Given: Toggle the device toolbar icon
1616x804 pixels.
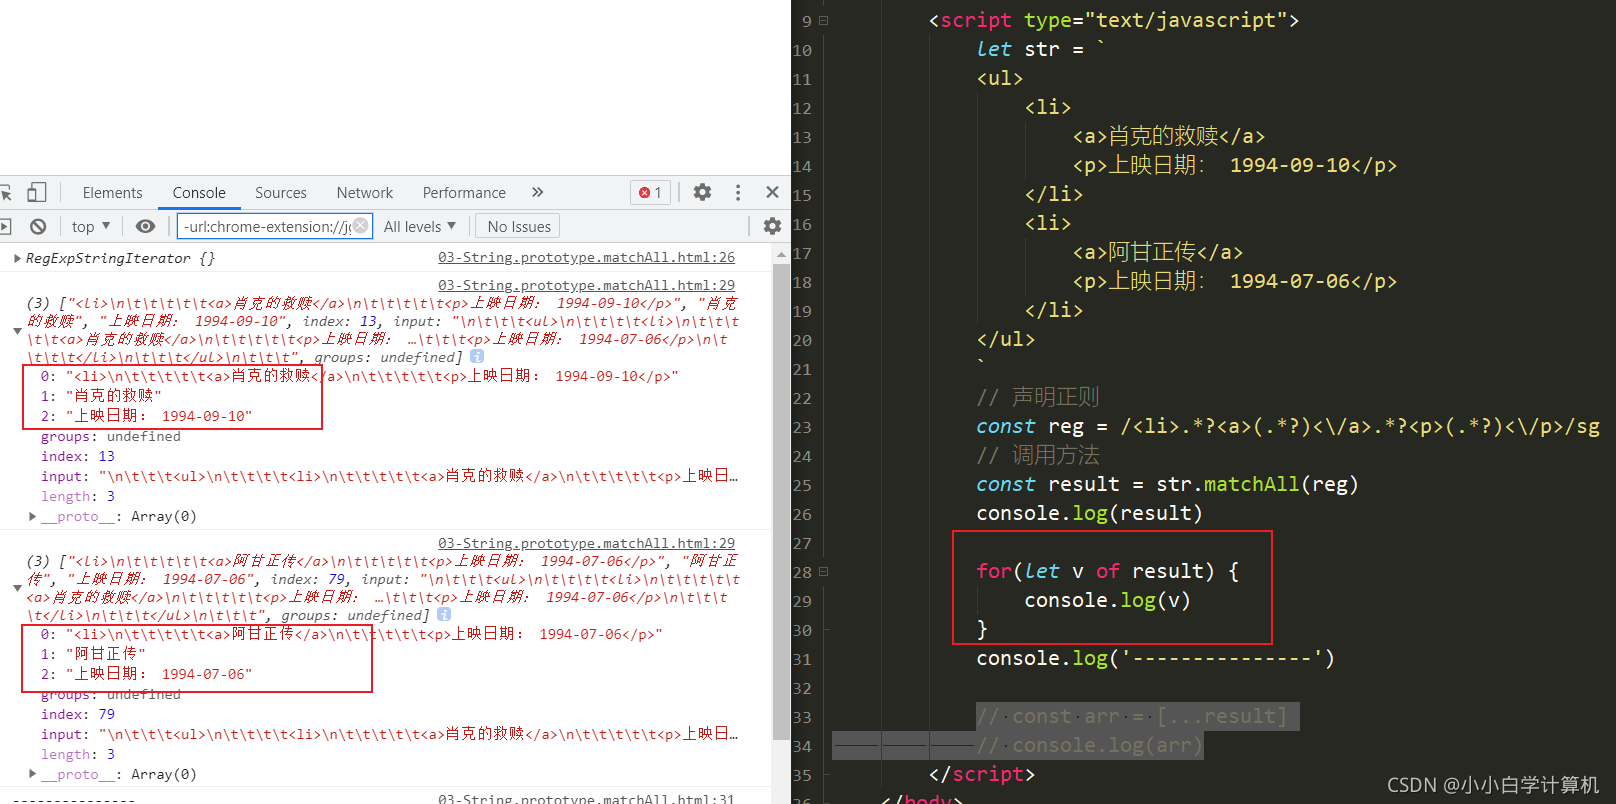Looking at the screenshot, I should coord(37,192).
